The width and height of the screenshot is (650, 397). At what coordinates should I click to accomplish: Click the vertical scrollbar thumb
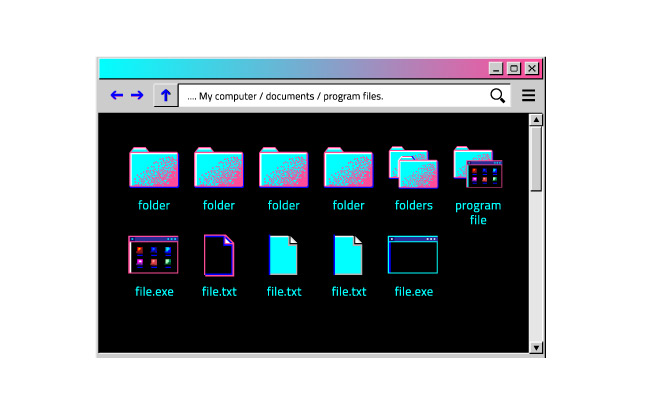point(536,159)
